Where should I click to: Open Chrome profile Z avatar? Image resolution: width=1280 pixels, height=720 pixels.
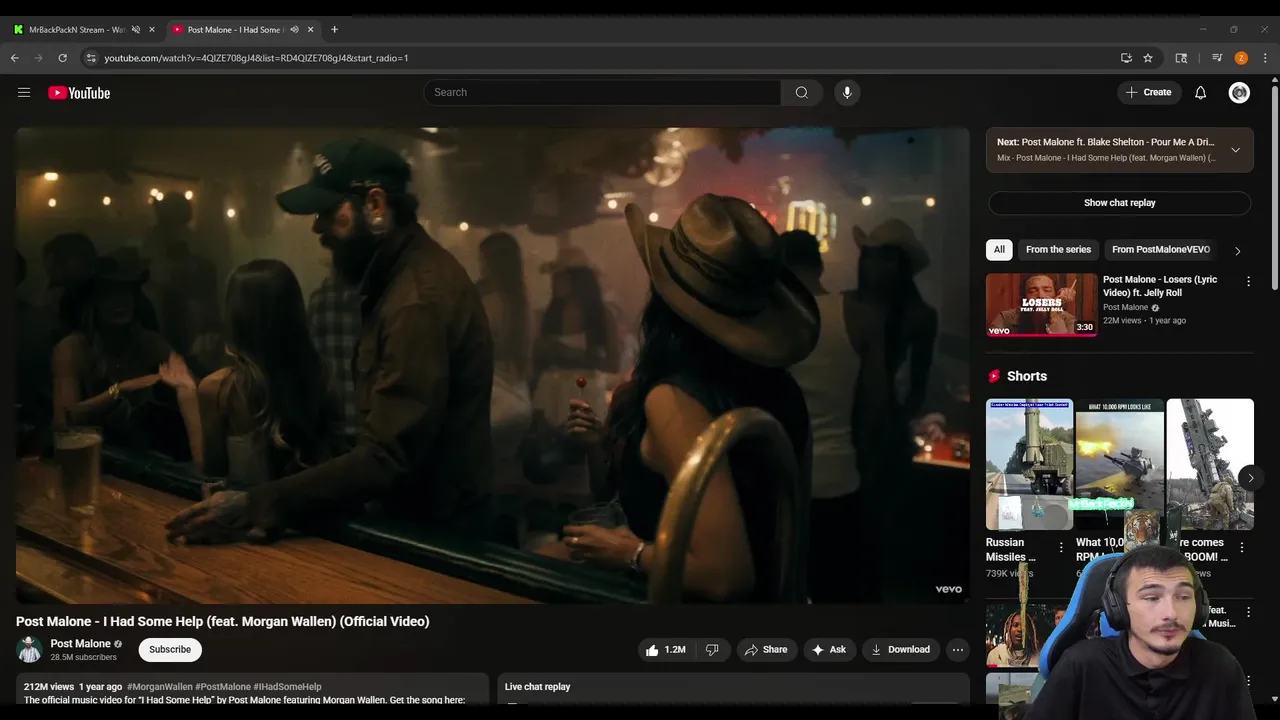pyautogui.click(x=1241, y=58)
